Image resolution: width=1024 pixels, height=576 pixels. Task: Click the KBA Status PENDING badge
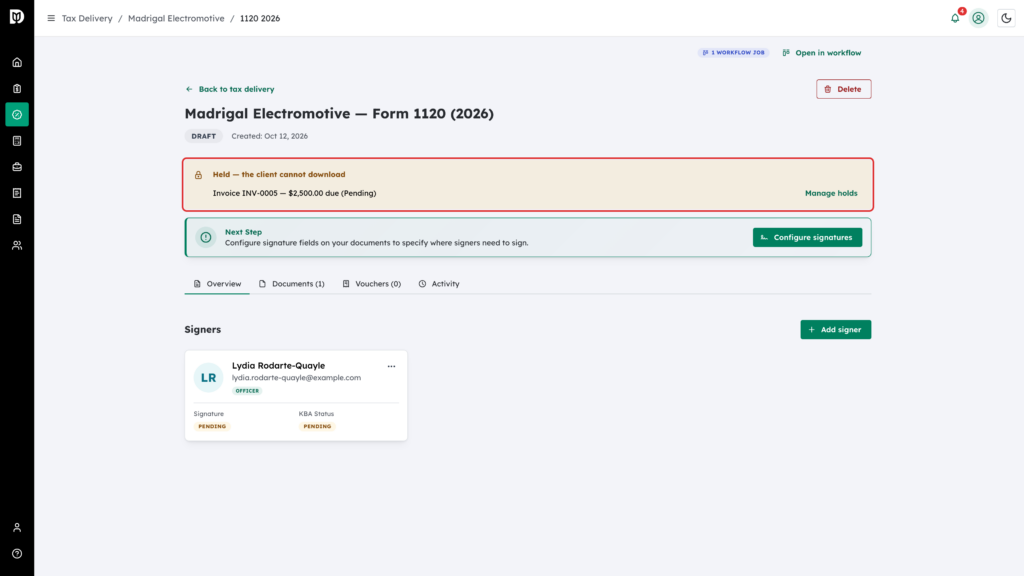click(x=317, y=426)
